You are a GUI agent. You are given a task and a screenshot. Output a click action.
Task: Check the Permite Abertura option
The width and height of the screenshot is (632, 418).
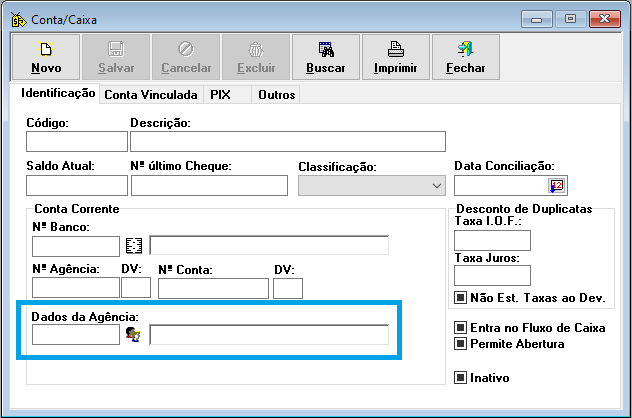[461, 344]
